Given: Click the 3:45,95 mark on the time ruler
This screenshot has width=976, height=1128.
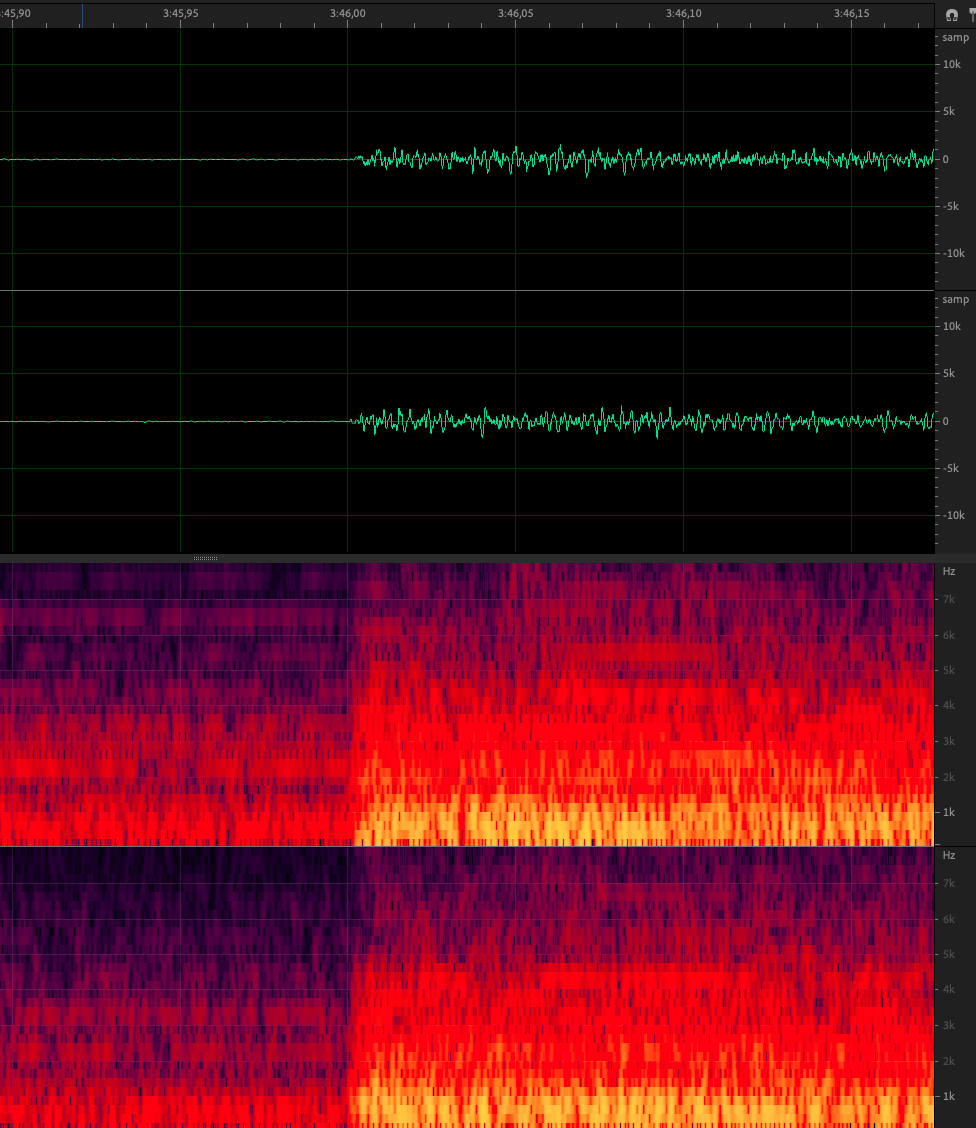Looking at the screenshot, I should pyautogui.click(x=180, y=14).
